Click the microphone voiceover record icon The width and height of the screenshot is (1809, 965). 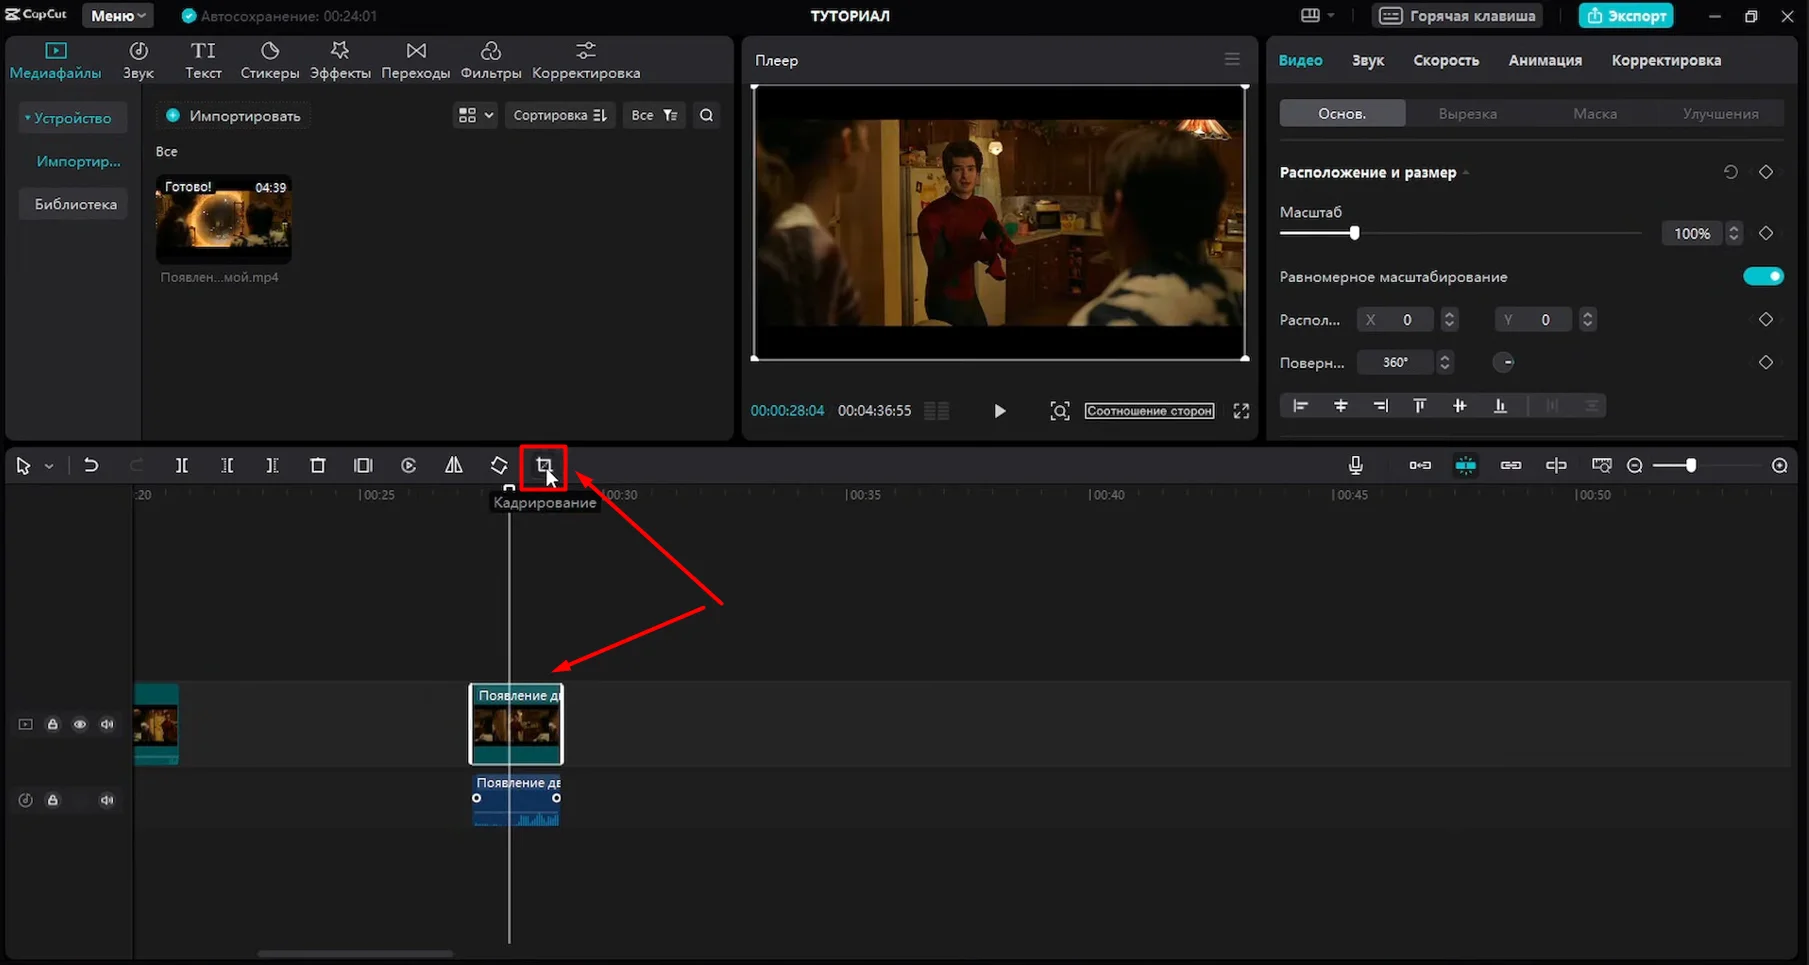click(x=1355, y=466)
